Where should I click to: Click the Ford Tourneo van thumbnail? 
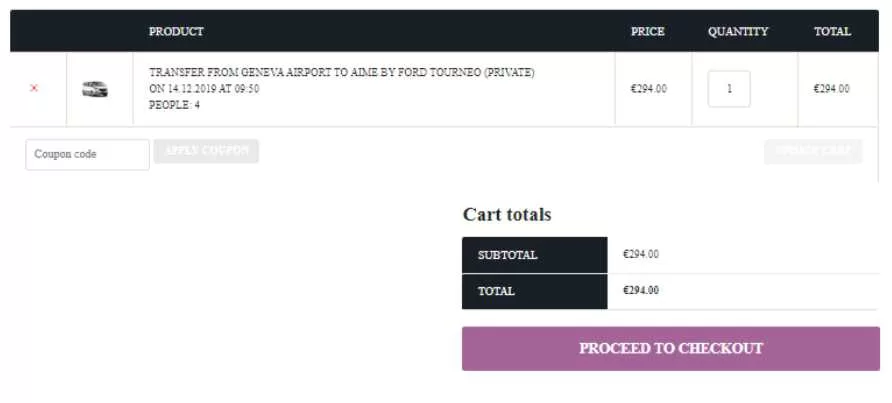pos(95,89)
